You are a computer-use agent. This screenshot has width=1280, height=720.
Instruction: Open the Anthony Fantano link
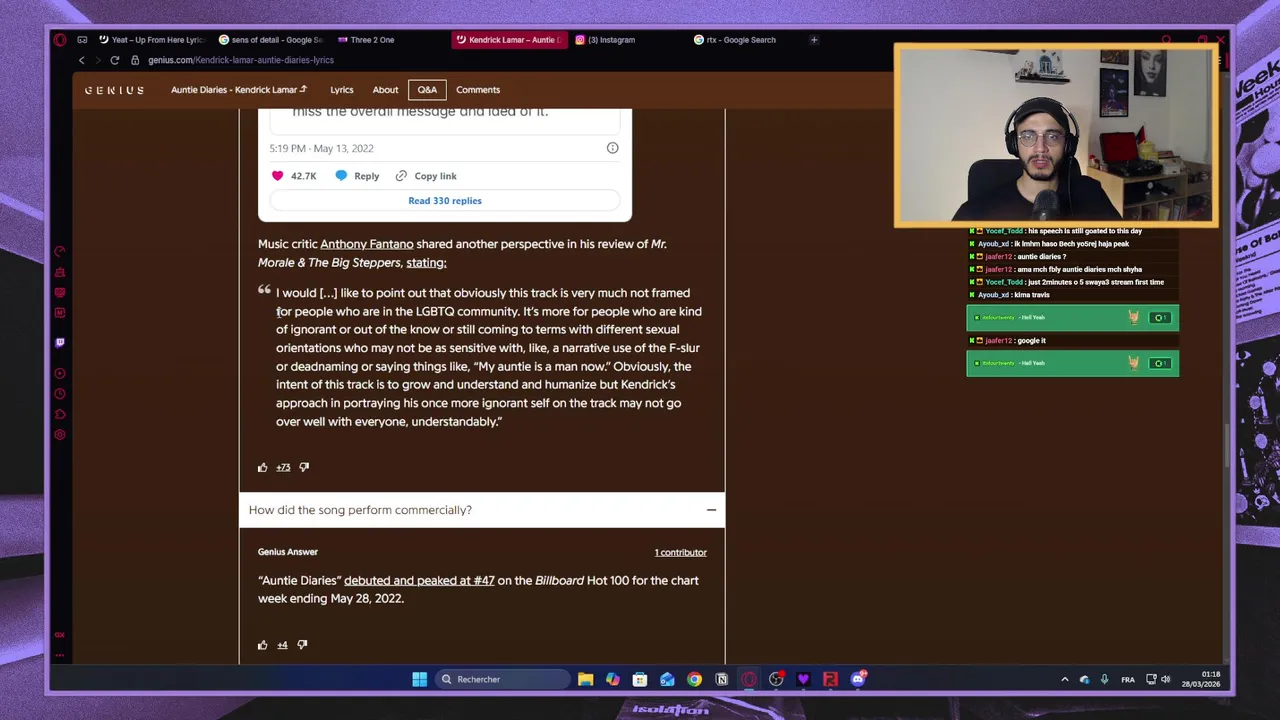pos(366,244)
